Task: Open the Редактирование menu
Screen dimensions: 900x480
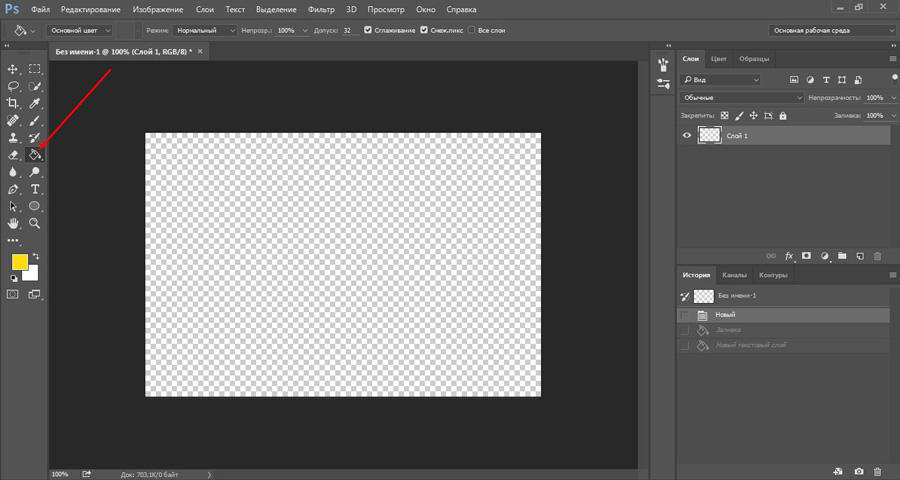Action: (x=91, y=10)
